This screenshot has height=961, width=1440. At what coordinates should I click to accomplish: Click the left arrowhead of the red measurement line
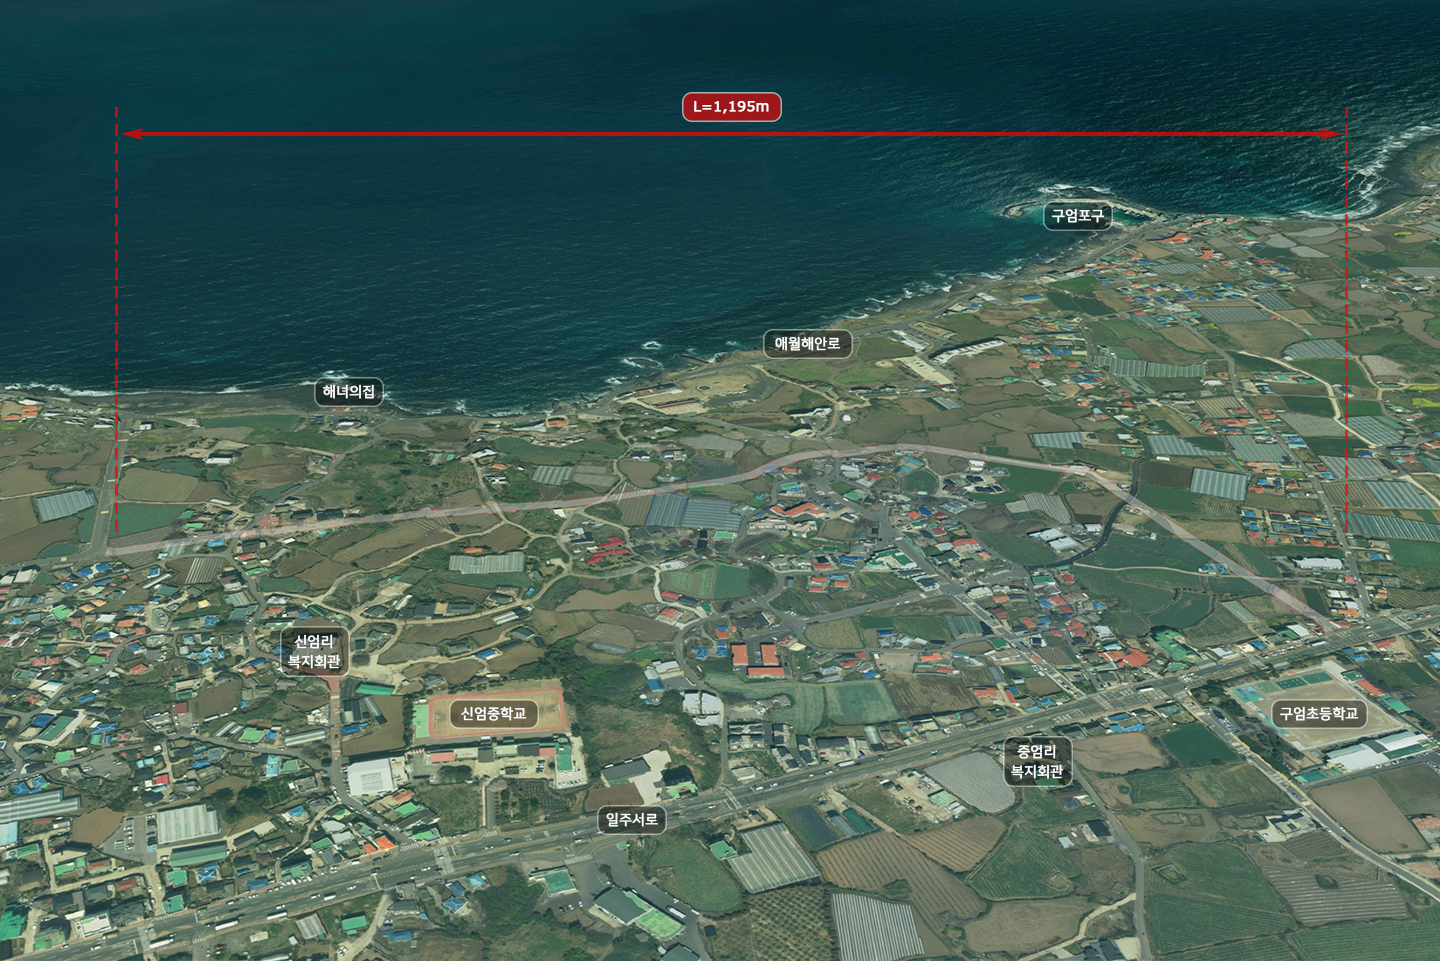click(129, 133)
